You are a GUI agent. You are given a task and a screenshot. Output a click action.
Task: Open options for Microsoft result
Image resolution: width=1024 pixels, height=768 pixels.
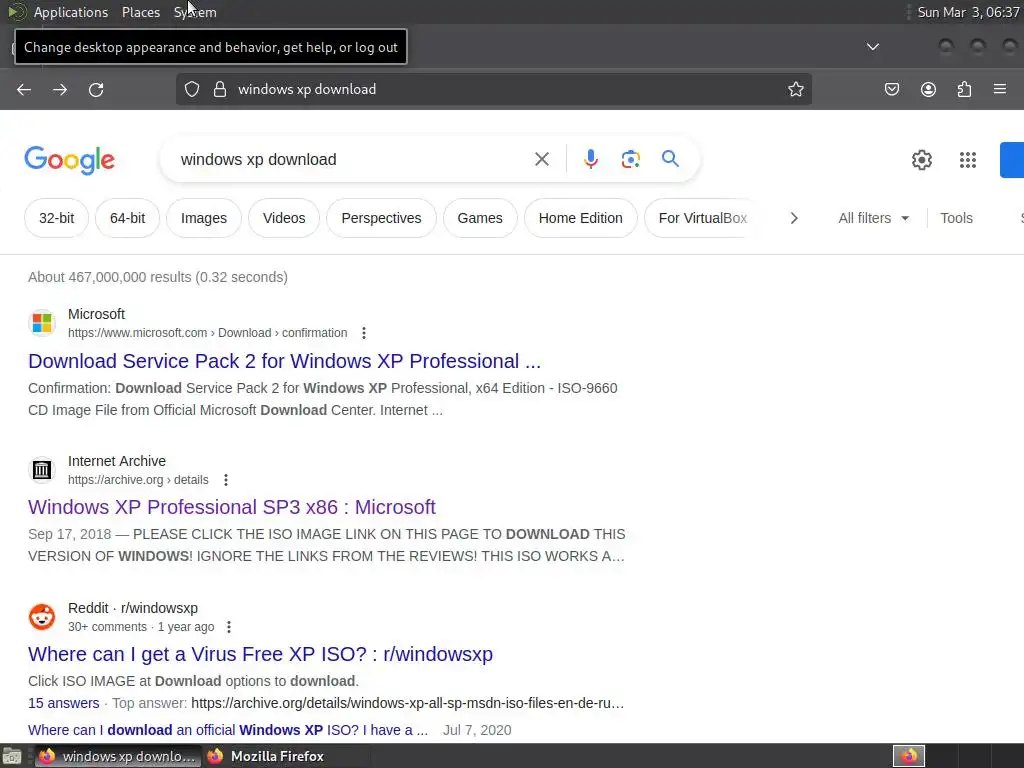point(364,333)
